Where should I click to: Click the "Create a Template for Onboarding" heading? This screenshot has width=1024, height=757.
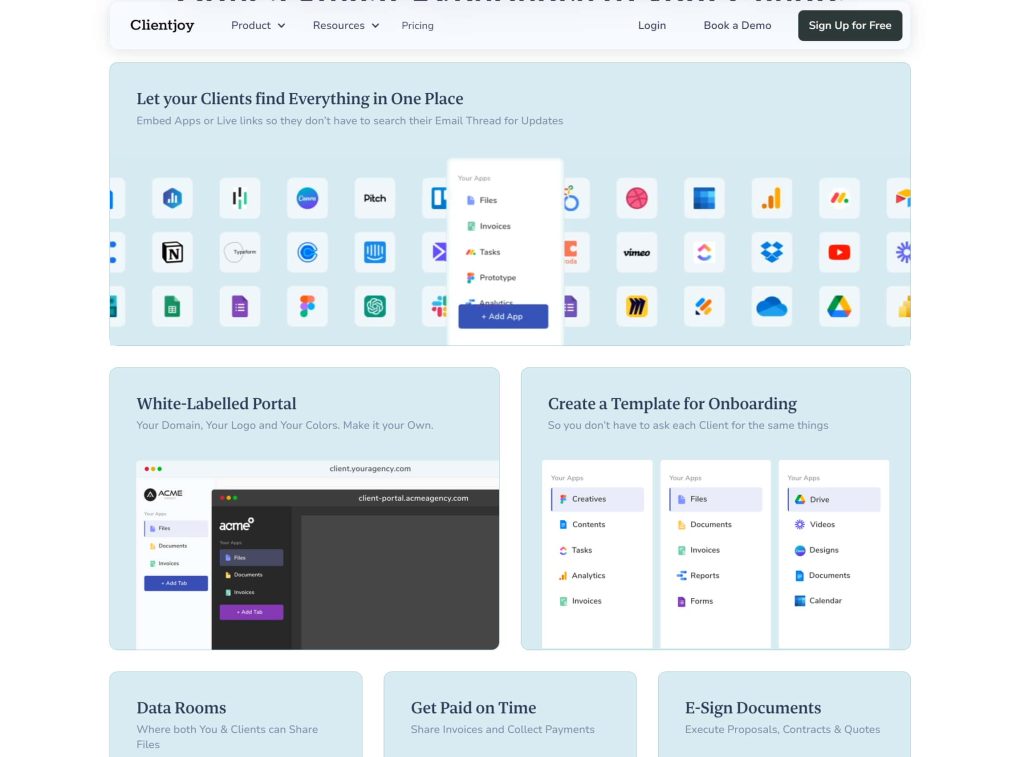pyautogui.click(x=672, y=404)
